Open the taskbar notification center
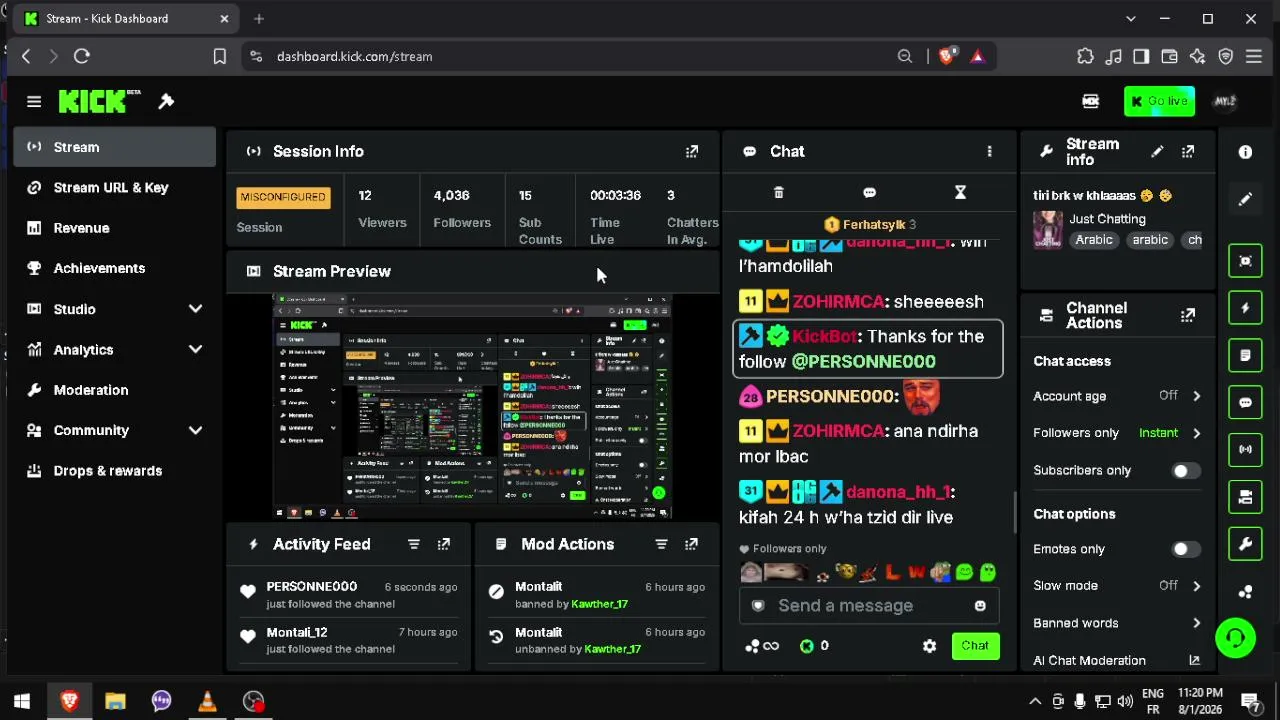The height and width of the screenshot is (720, 1280). (1250, 701)
